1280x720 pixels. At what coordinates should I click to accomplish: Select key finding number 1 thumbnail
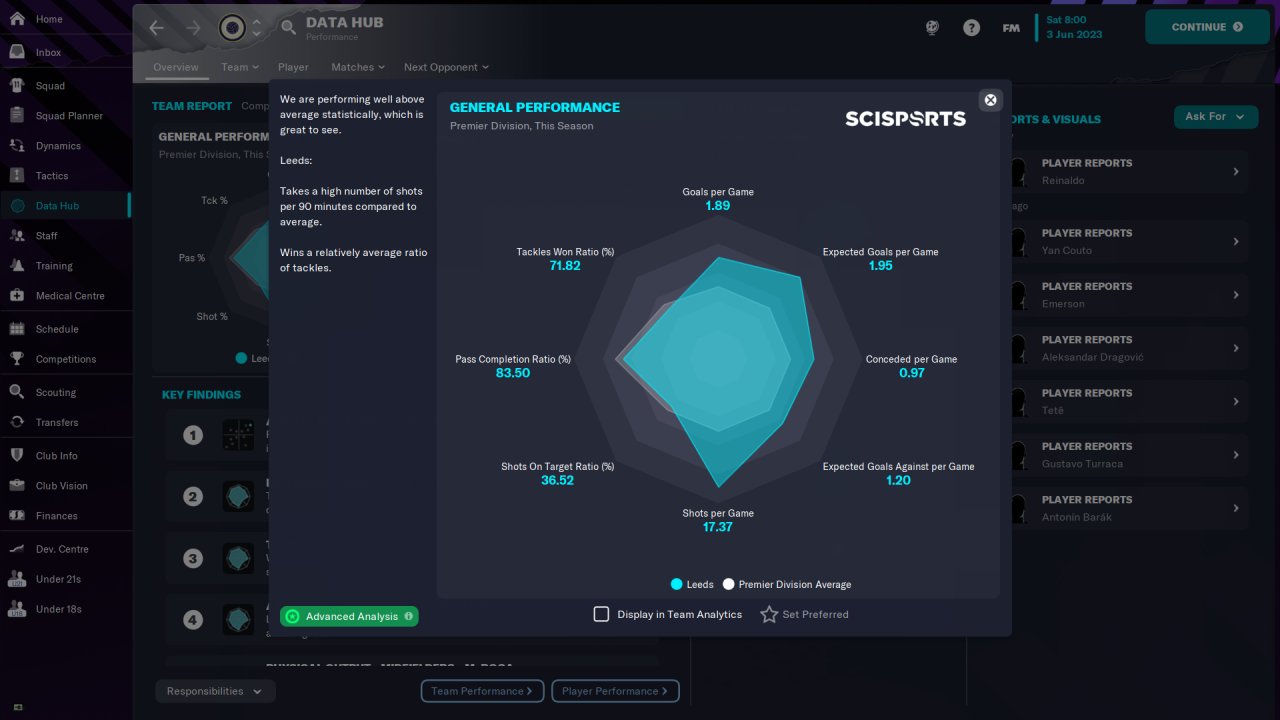238,435
